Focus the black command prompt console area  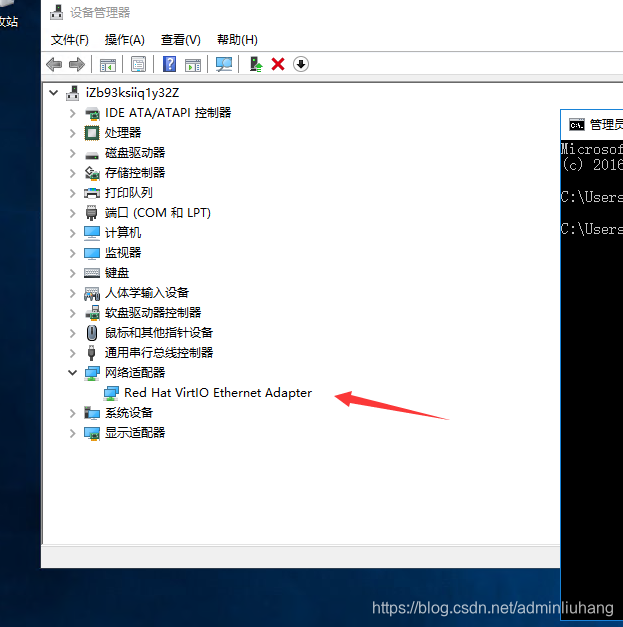point(592,380)
